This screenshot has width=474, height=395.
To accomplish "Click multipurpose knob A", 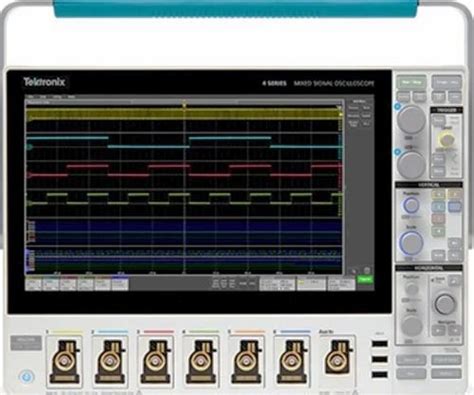I will click(x=412, y=119).
